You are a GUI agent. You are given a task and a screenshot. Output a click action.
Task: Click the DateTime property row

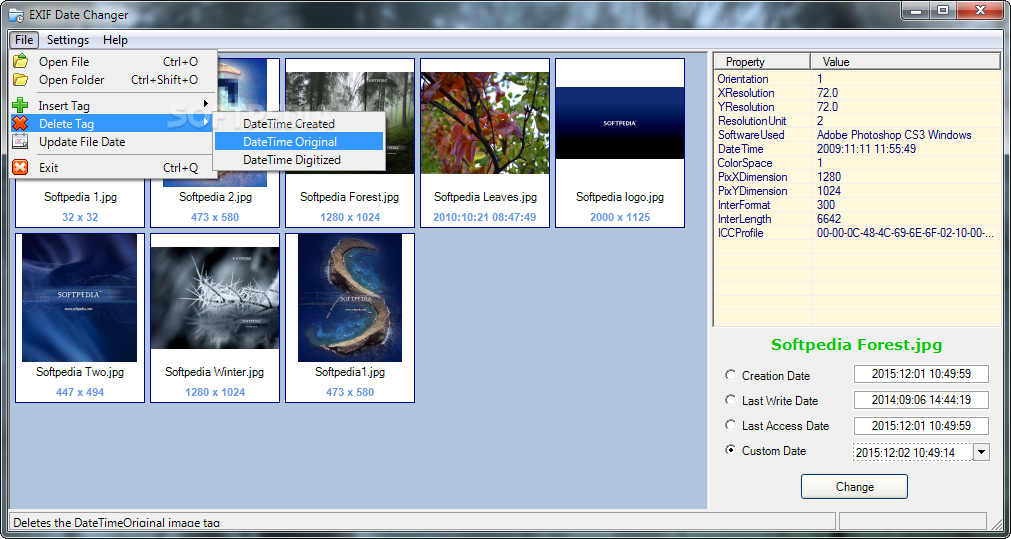(x=858, y=149)
